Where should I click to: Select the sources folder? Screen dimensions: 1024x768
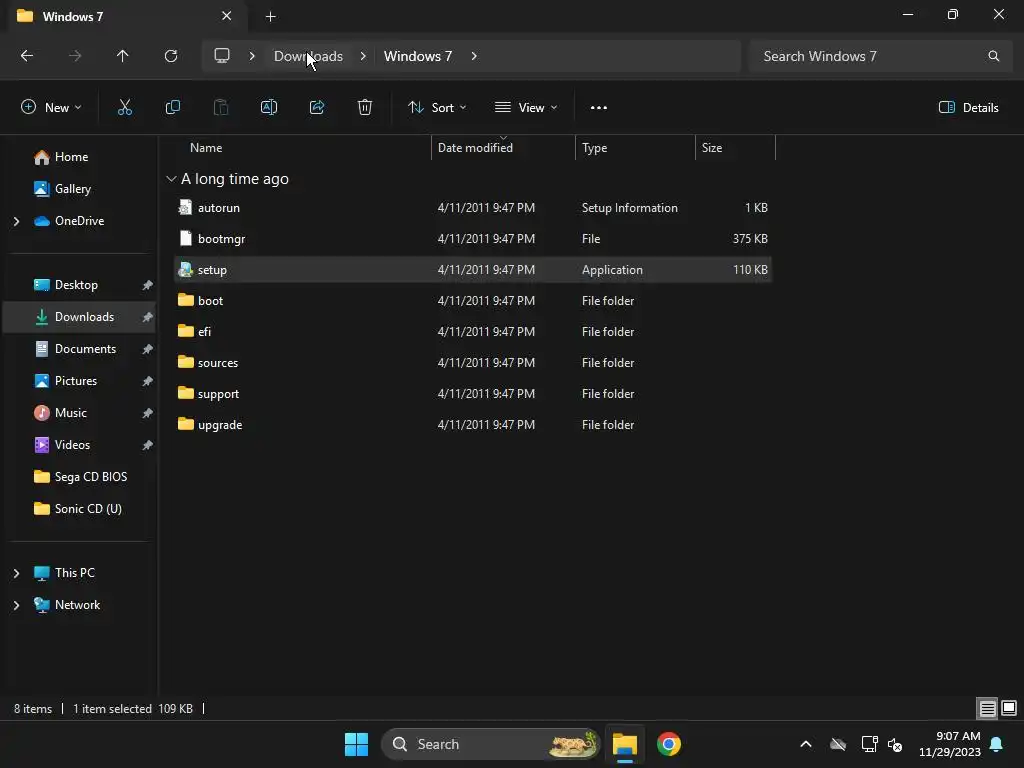coord(473,363)
